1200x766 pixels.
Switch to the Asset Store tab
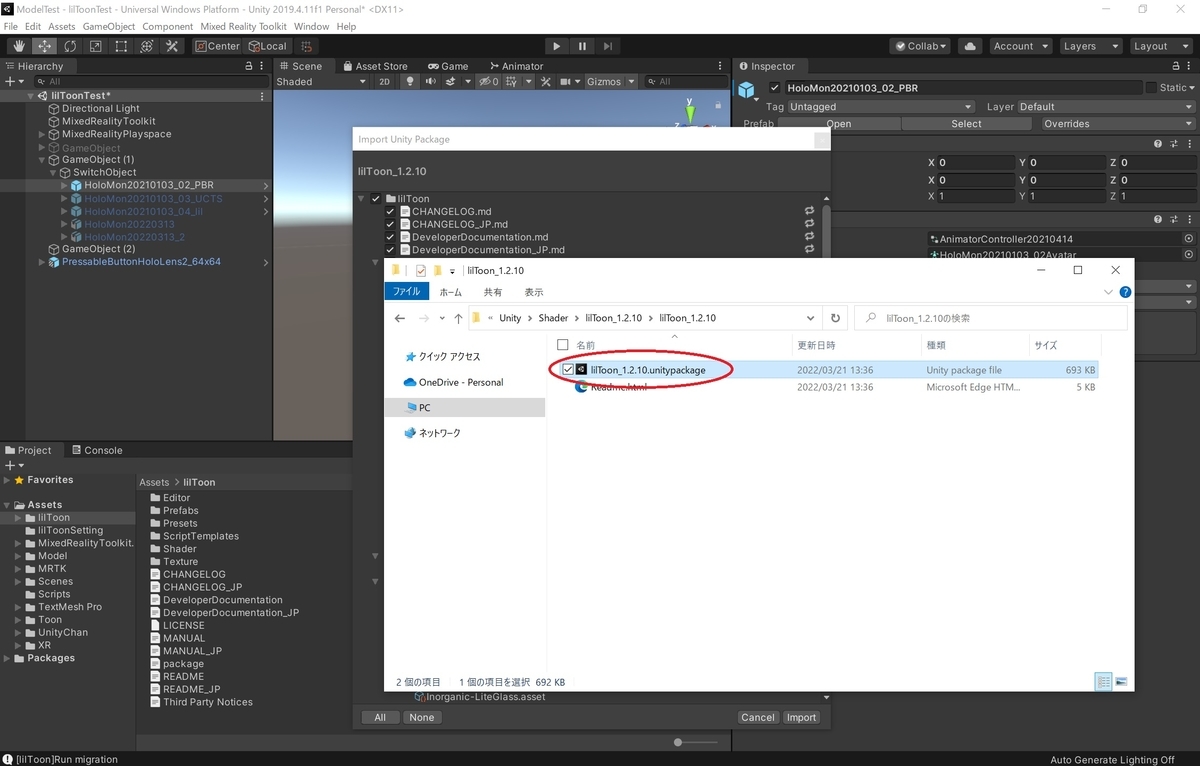[374, 66]
